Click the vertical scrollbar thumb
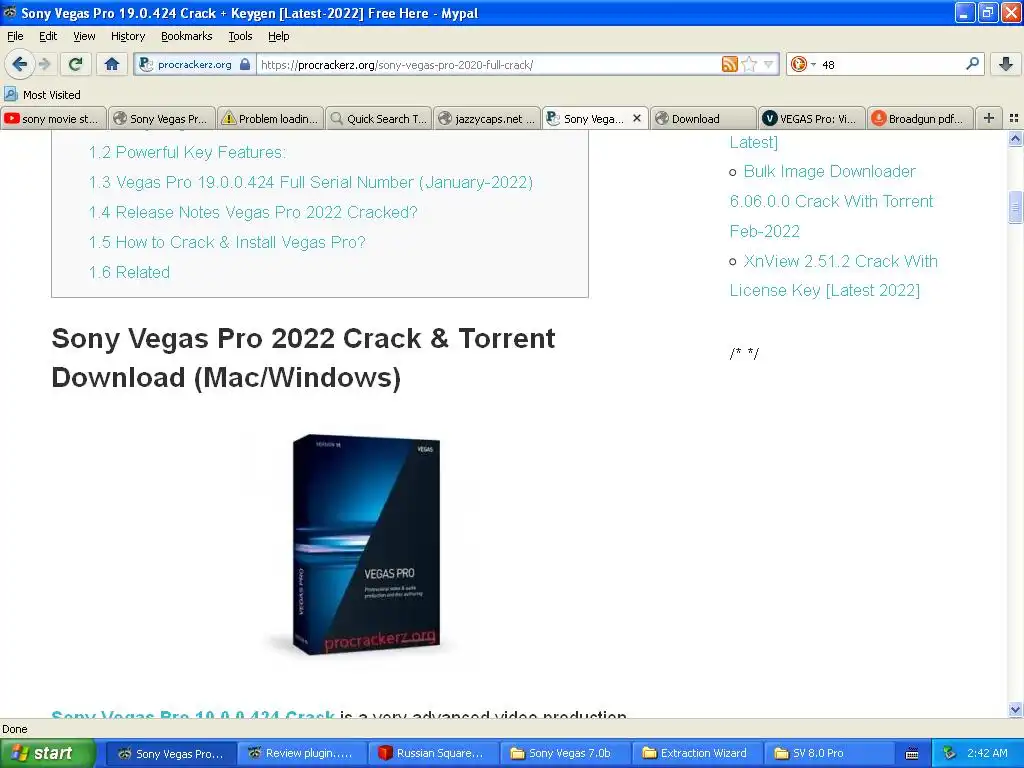The width and height of the screenshot is (1024, 768). [1015, 208]
